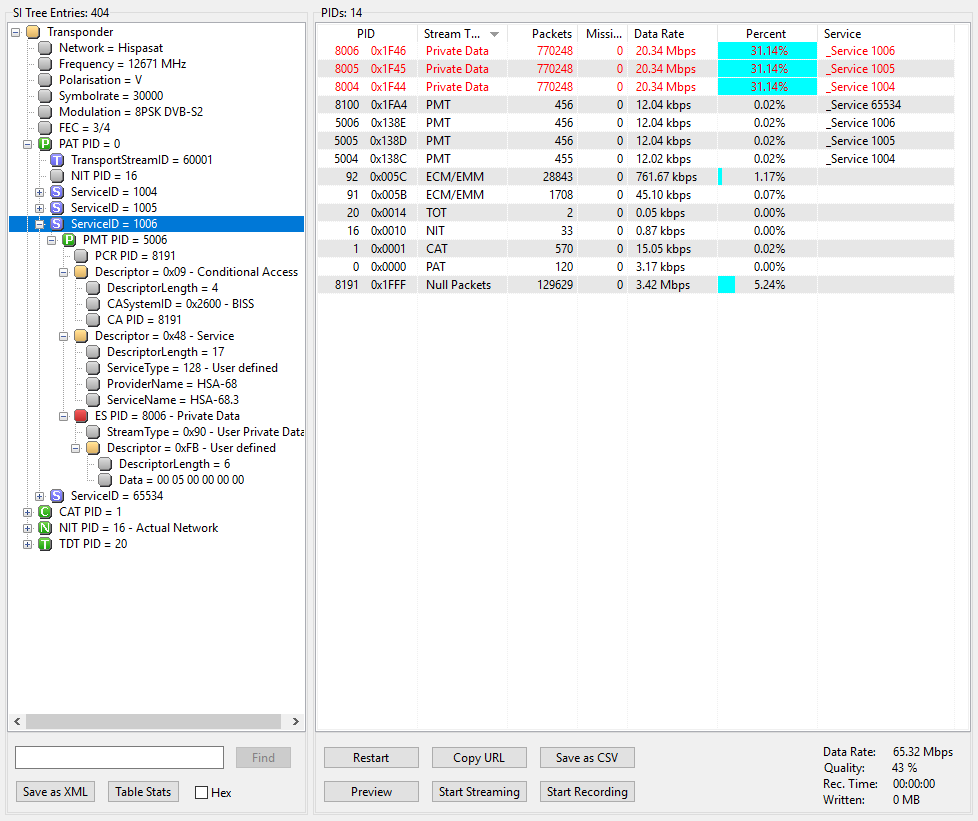
Task: Click the 0x48 Service descriptor folder icon
Action: 81,336
